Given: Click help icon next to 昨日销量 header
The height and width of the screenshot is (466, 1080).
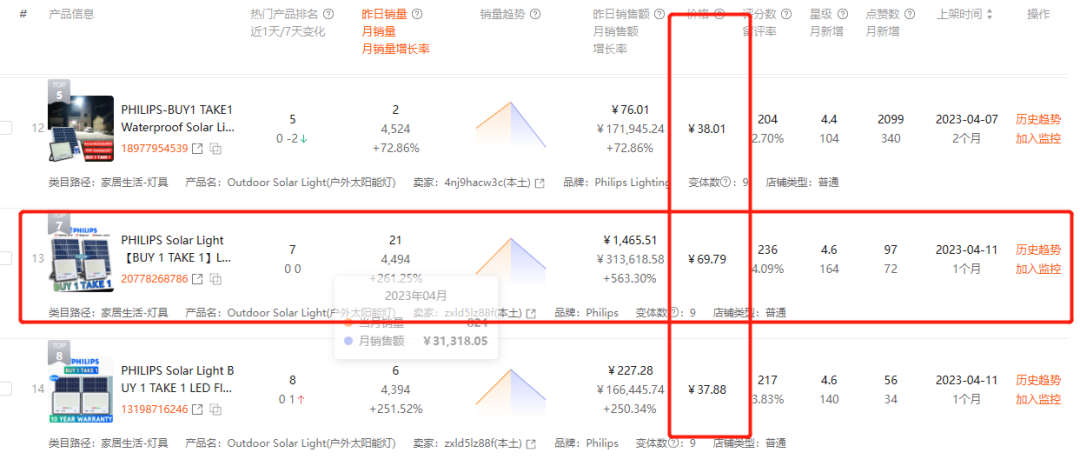Looking at the screenshot, I should (x=417, y=14).
